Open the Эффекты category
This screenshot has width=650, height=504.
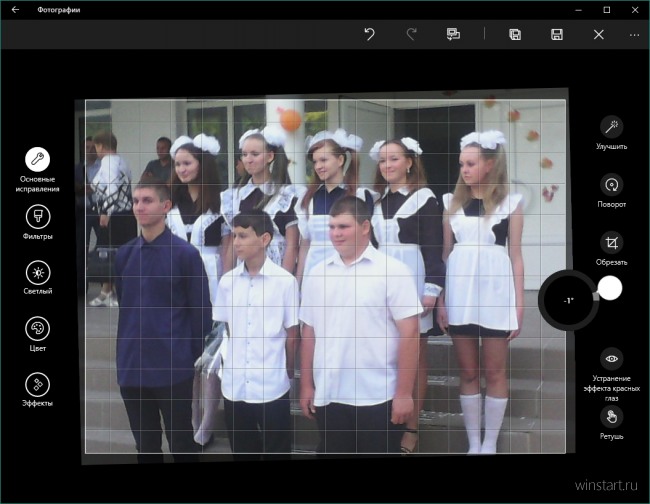[38, 385]
